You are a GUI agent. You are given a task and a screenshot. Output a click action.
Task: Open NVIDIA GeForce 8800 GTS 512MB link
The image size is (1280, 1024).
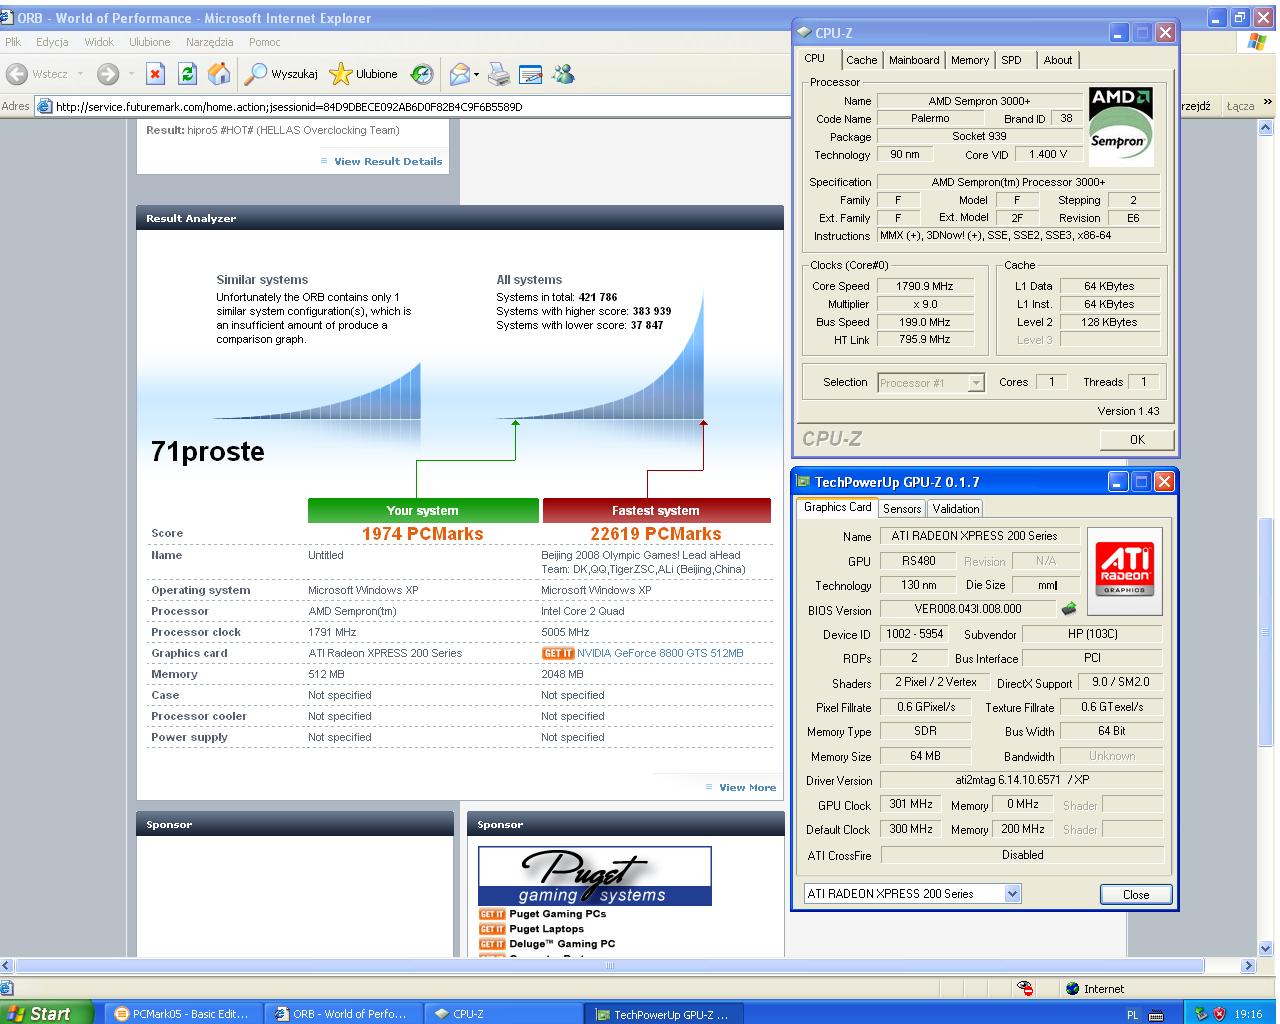coord(660,653)
